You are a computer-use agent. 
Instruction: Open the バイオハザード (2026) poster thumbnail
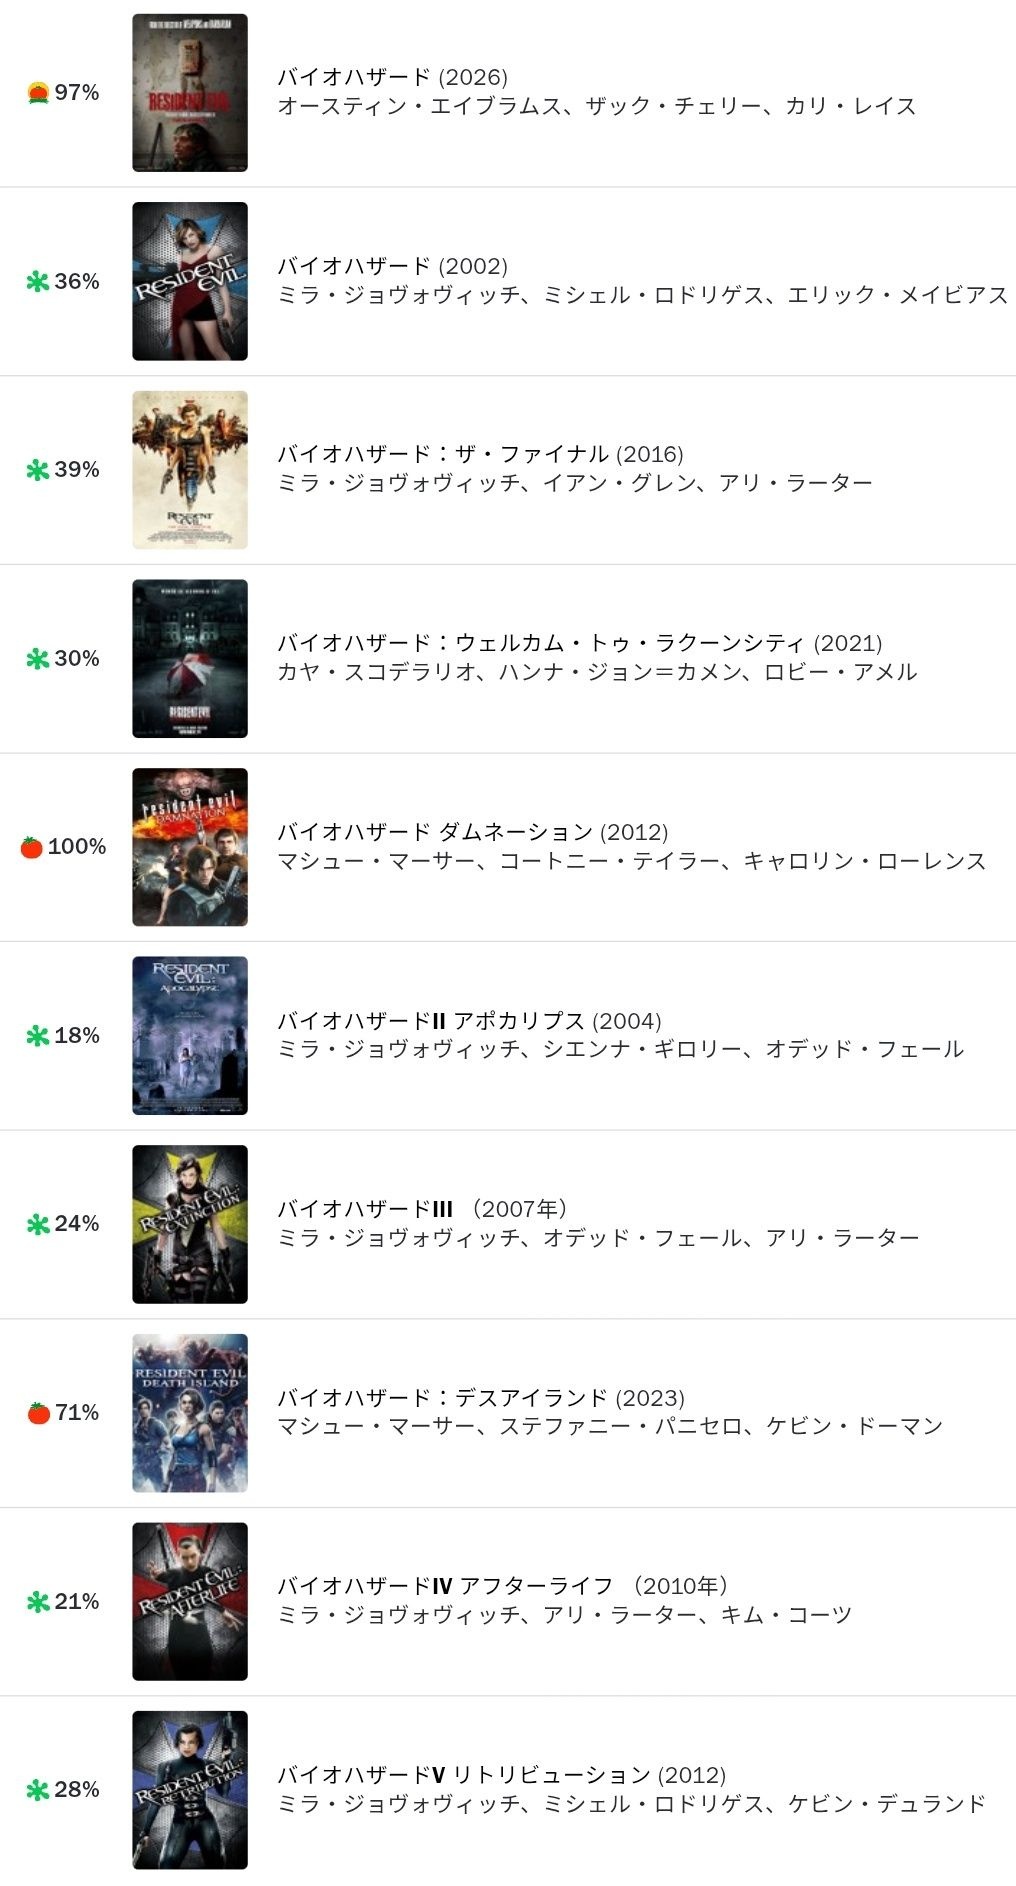190,93
